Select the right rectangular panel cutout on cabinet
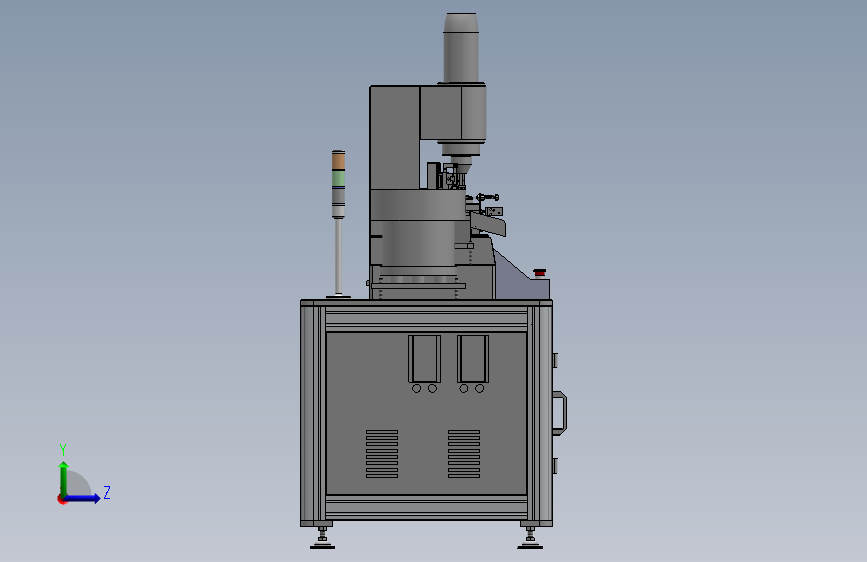 pyautogui.click(x=473, y=358)
